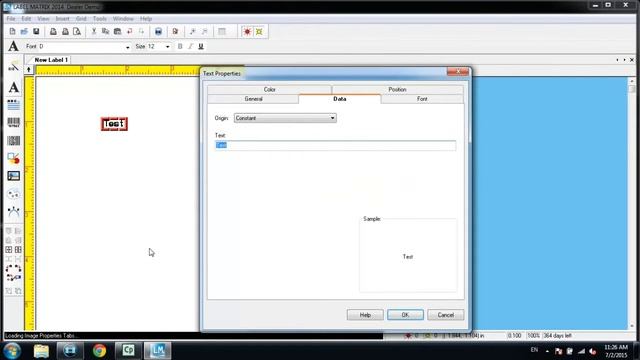Close the Text Properties dialog
This screenshot has width=640, height=360.
point(458,71)
